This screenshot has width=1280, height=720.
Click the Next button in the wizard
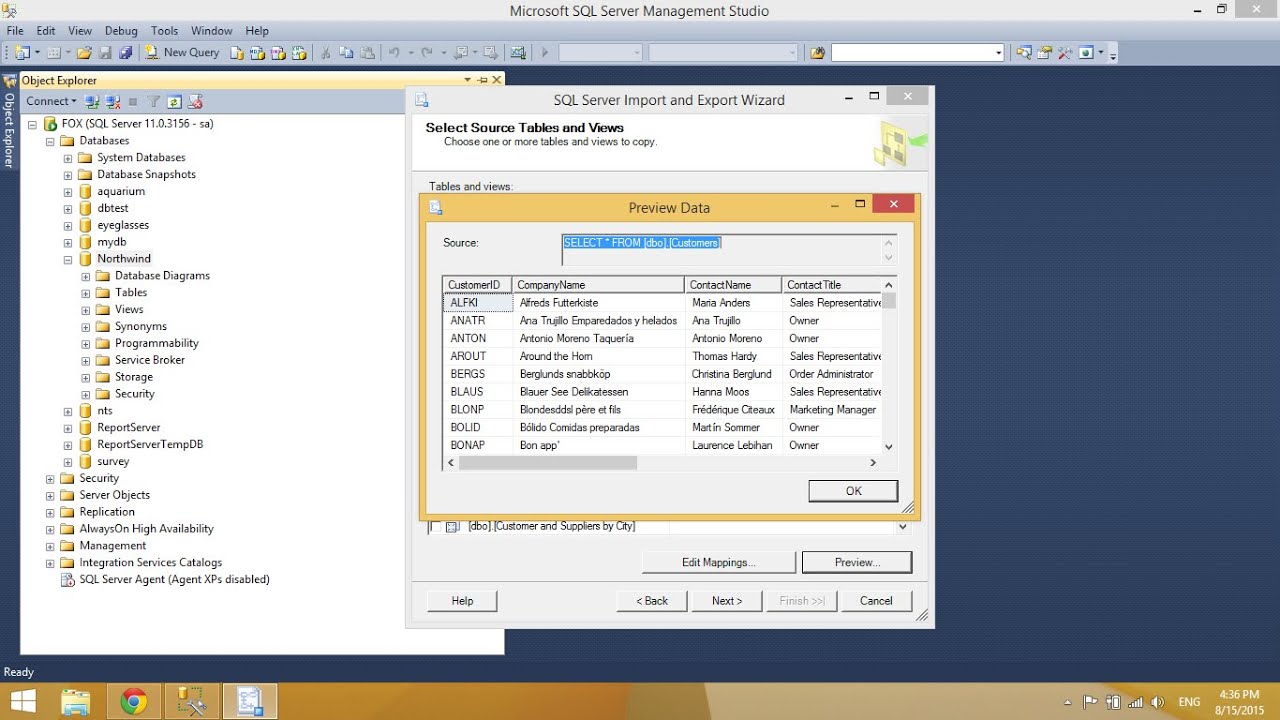(x=727, y=601)
